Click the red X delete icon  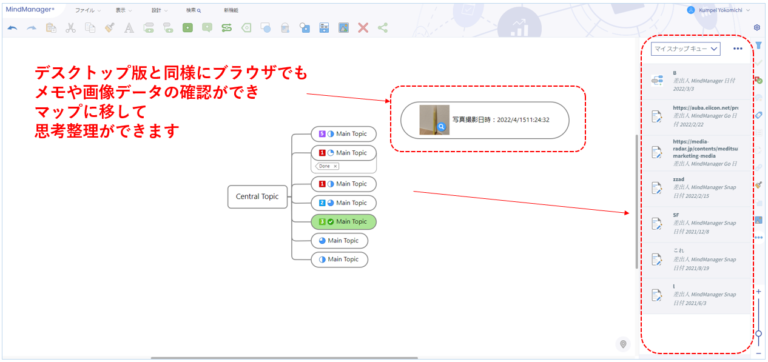point(363,28)
